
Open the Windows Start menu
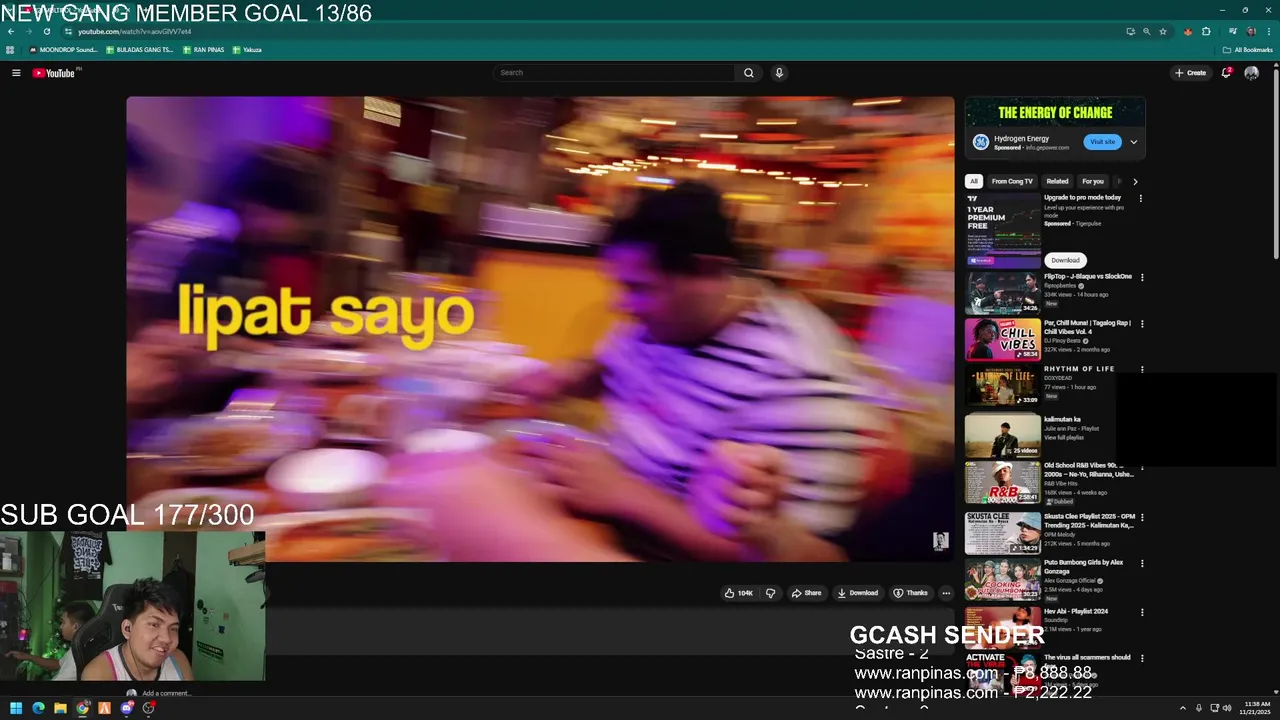pos(16,708)
